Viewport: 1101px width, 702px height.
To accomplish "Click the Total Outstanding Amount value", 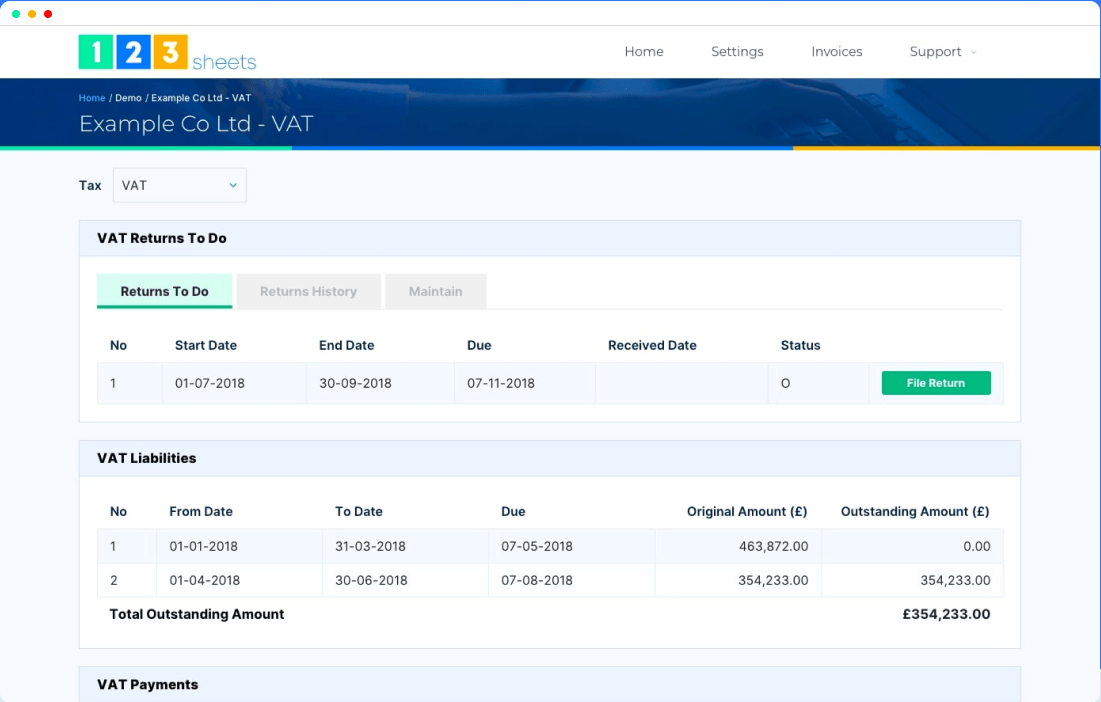I will click(x=946, y=614).
